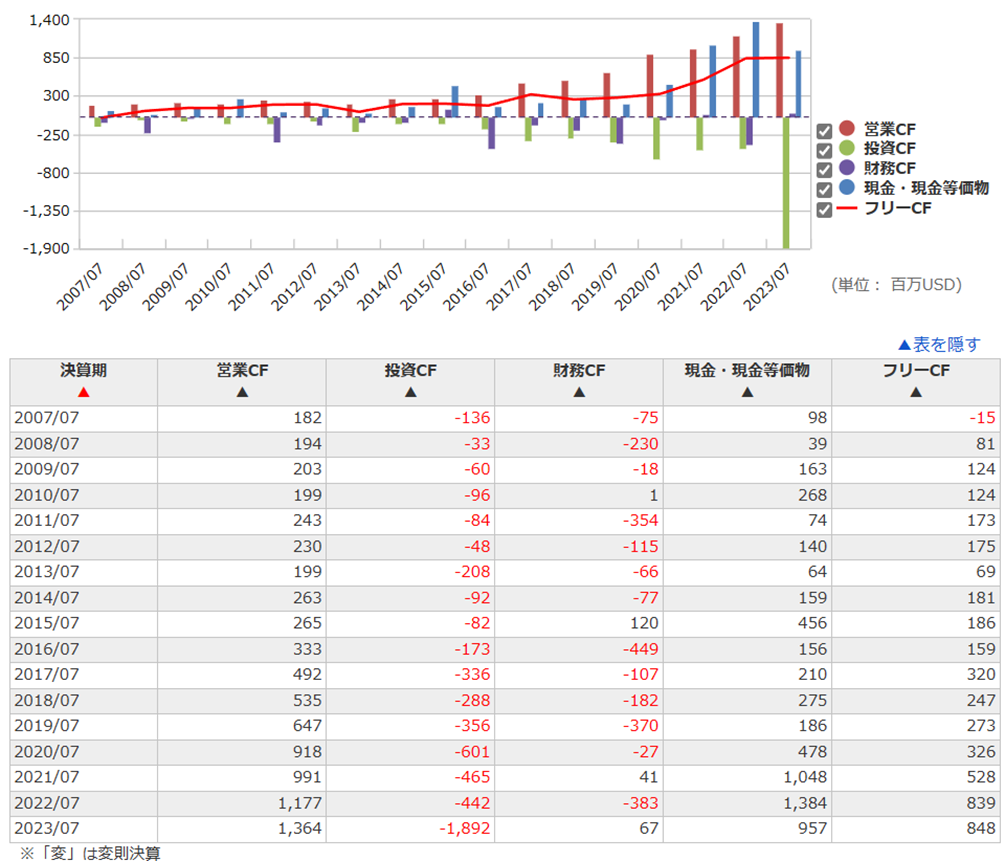This screenshot has height=861, width=1005.
Task: Hide 財務CF series via its checkbox
Action: click(x=824, y=169)
